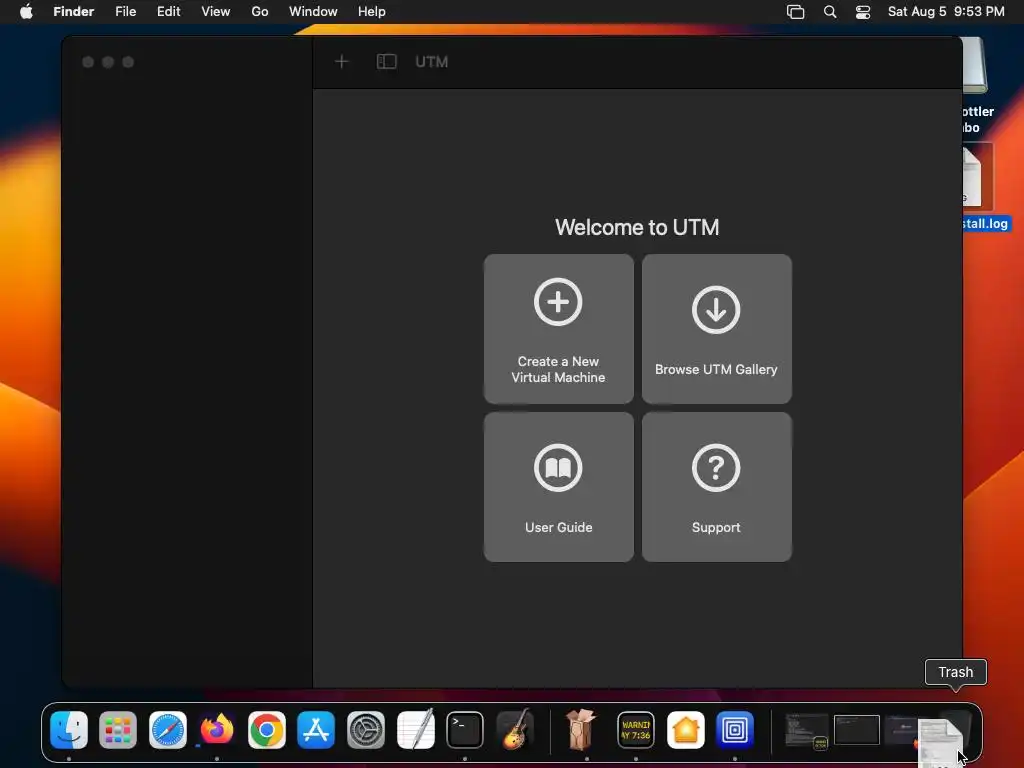Launch Google Chrome from the Dock
The height and width of the screenshot is (768, 1024).
pyautogui.click(x=266, y=729)
